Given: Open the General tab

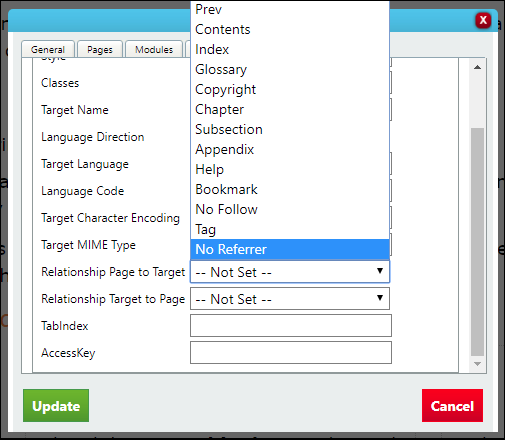Looking at the screenshot, I should (x=48, y=49).
